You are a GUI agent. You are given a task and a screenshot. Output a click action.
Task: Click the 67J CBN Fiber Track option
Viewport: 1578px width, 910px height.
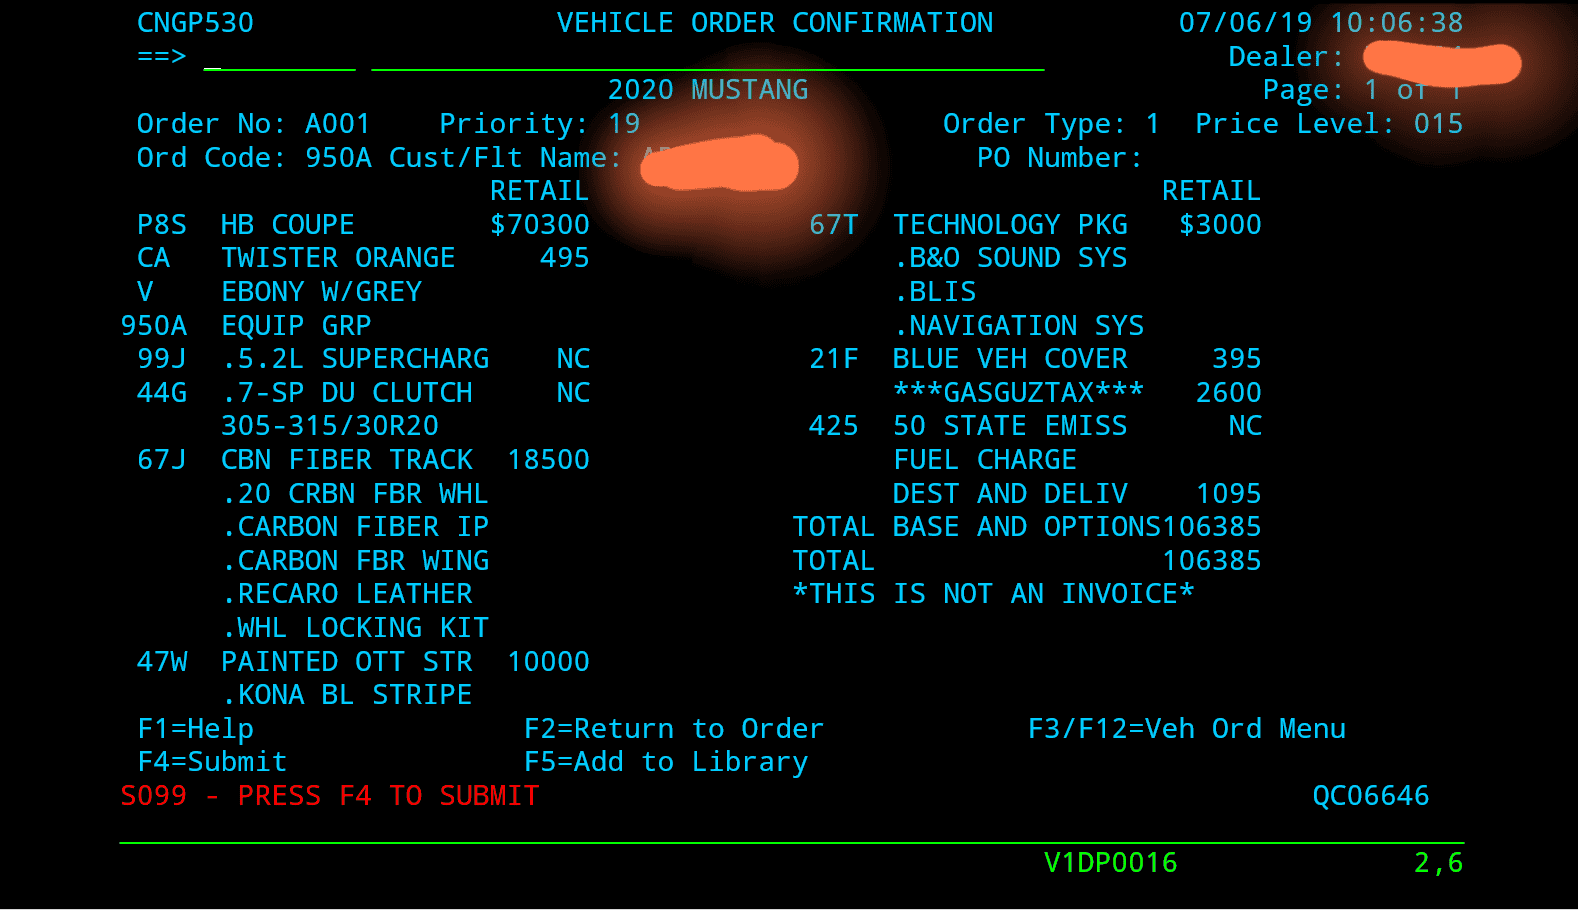tap(363, 460)
